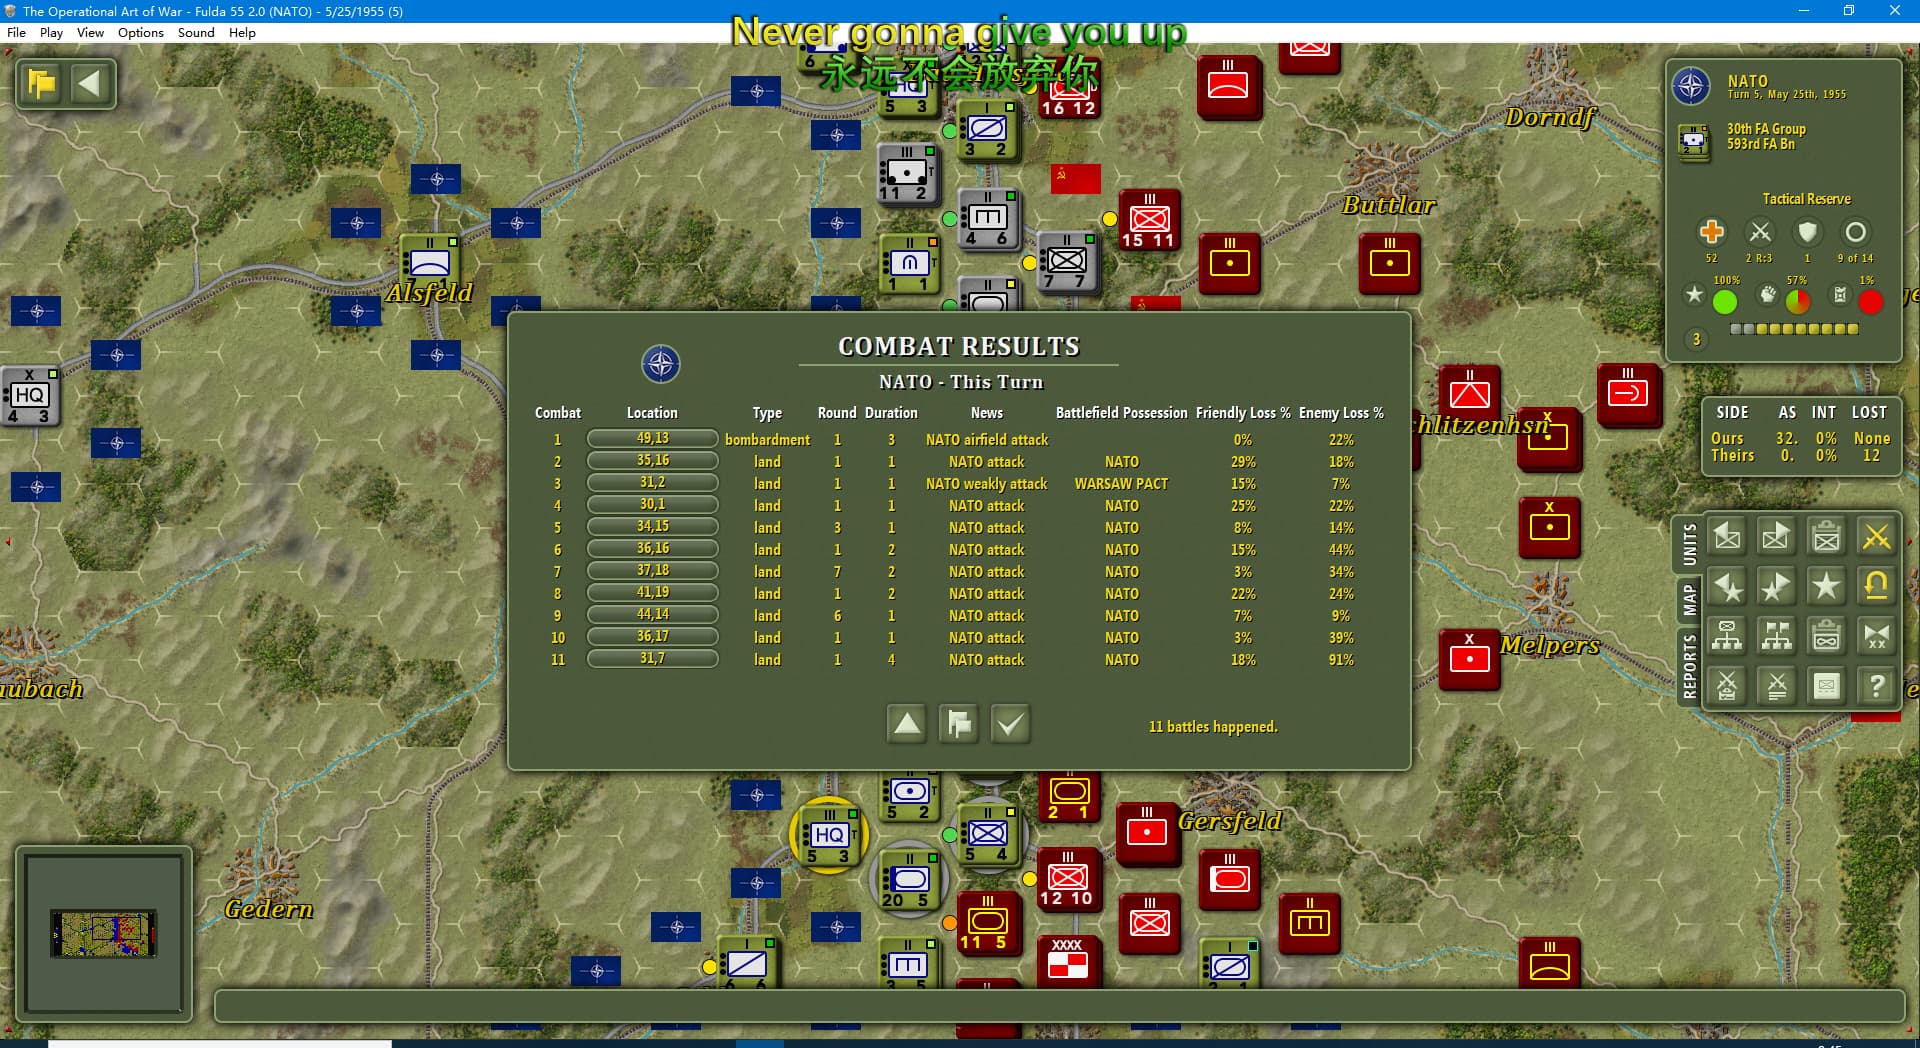Click location button 31,2 for combat 3
This screenshot has height=1048, width=1920.
(x=652, y=482)
